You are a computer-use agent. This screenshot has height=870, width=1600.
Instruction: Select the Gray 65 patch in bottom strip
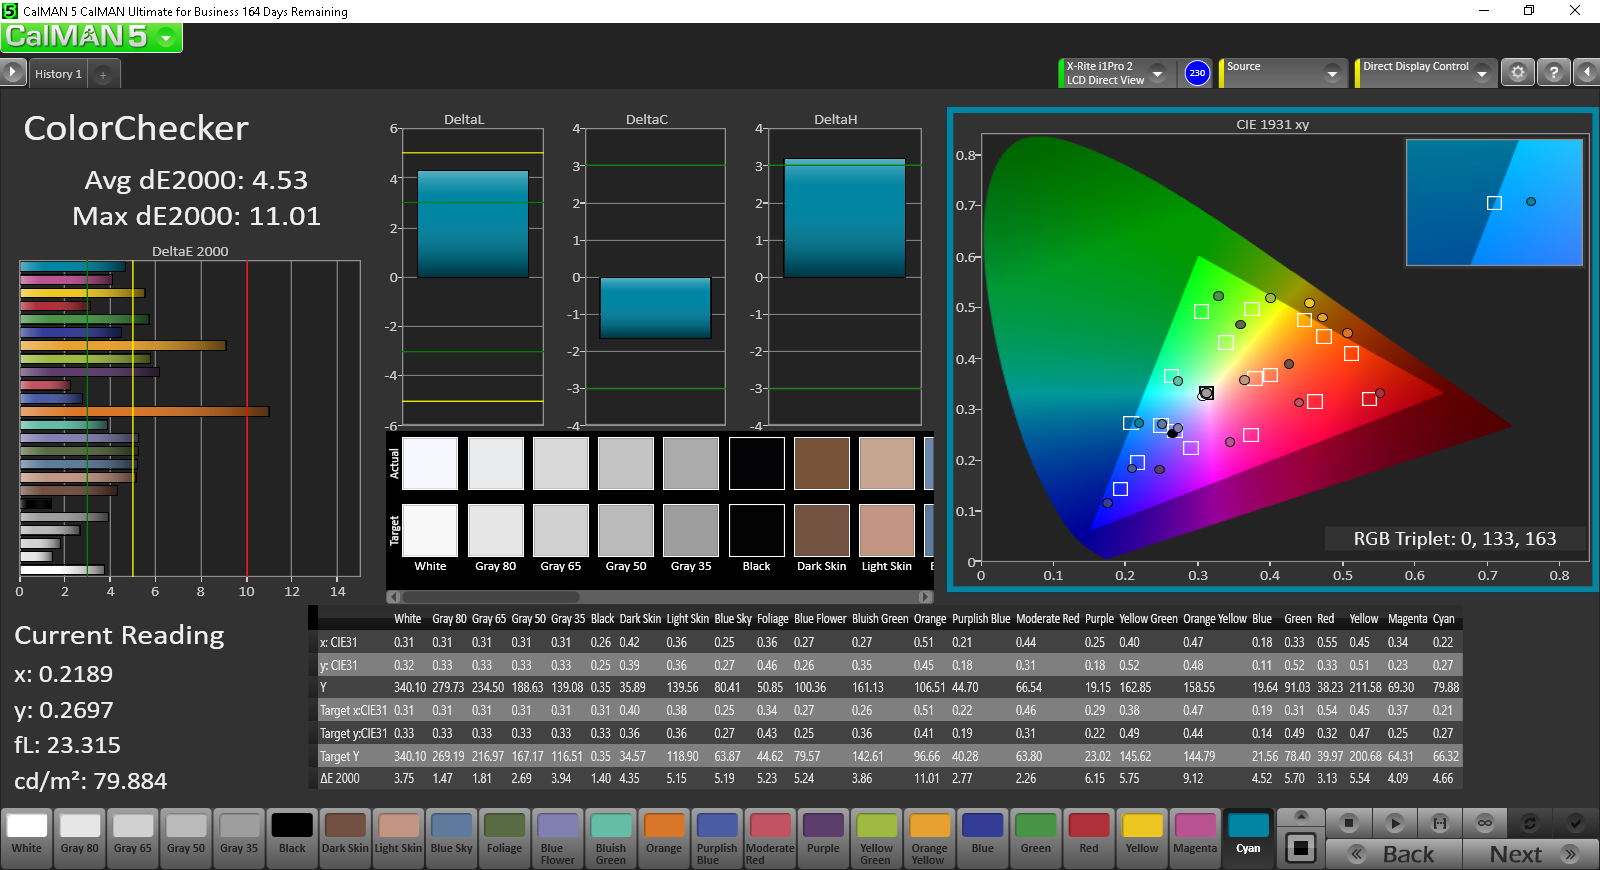click(133, 837)
